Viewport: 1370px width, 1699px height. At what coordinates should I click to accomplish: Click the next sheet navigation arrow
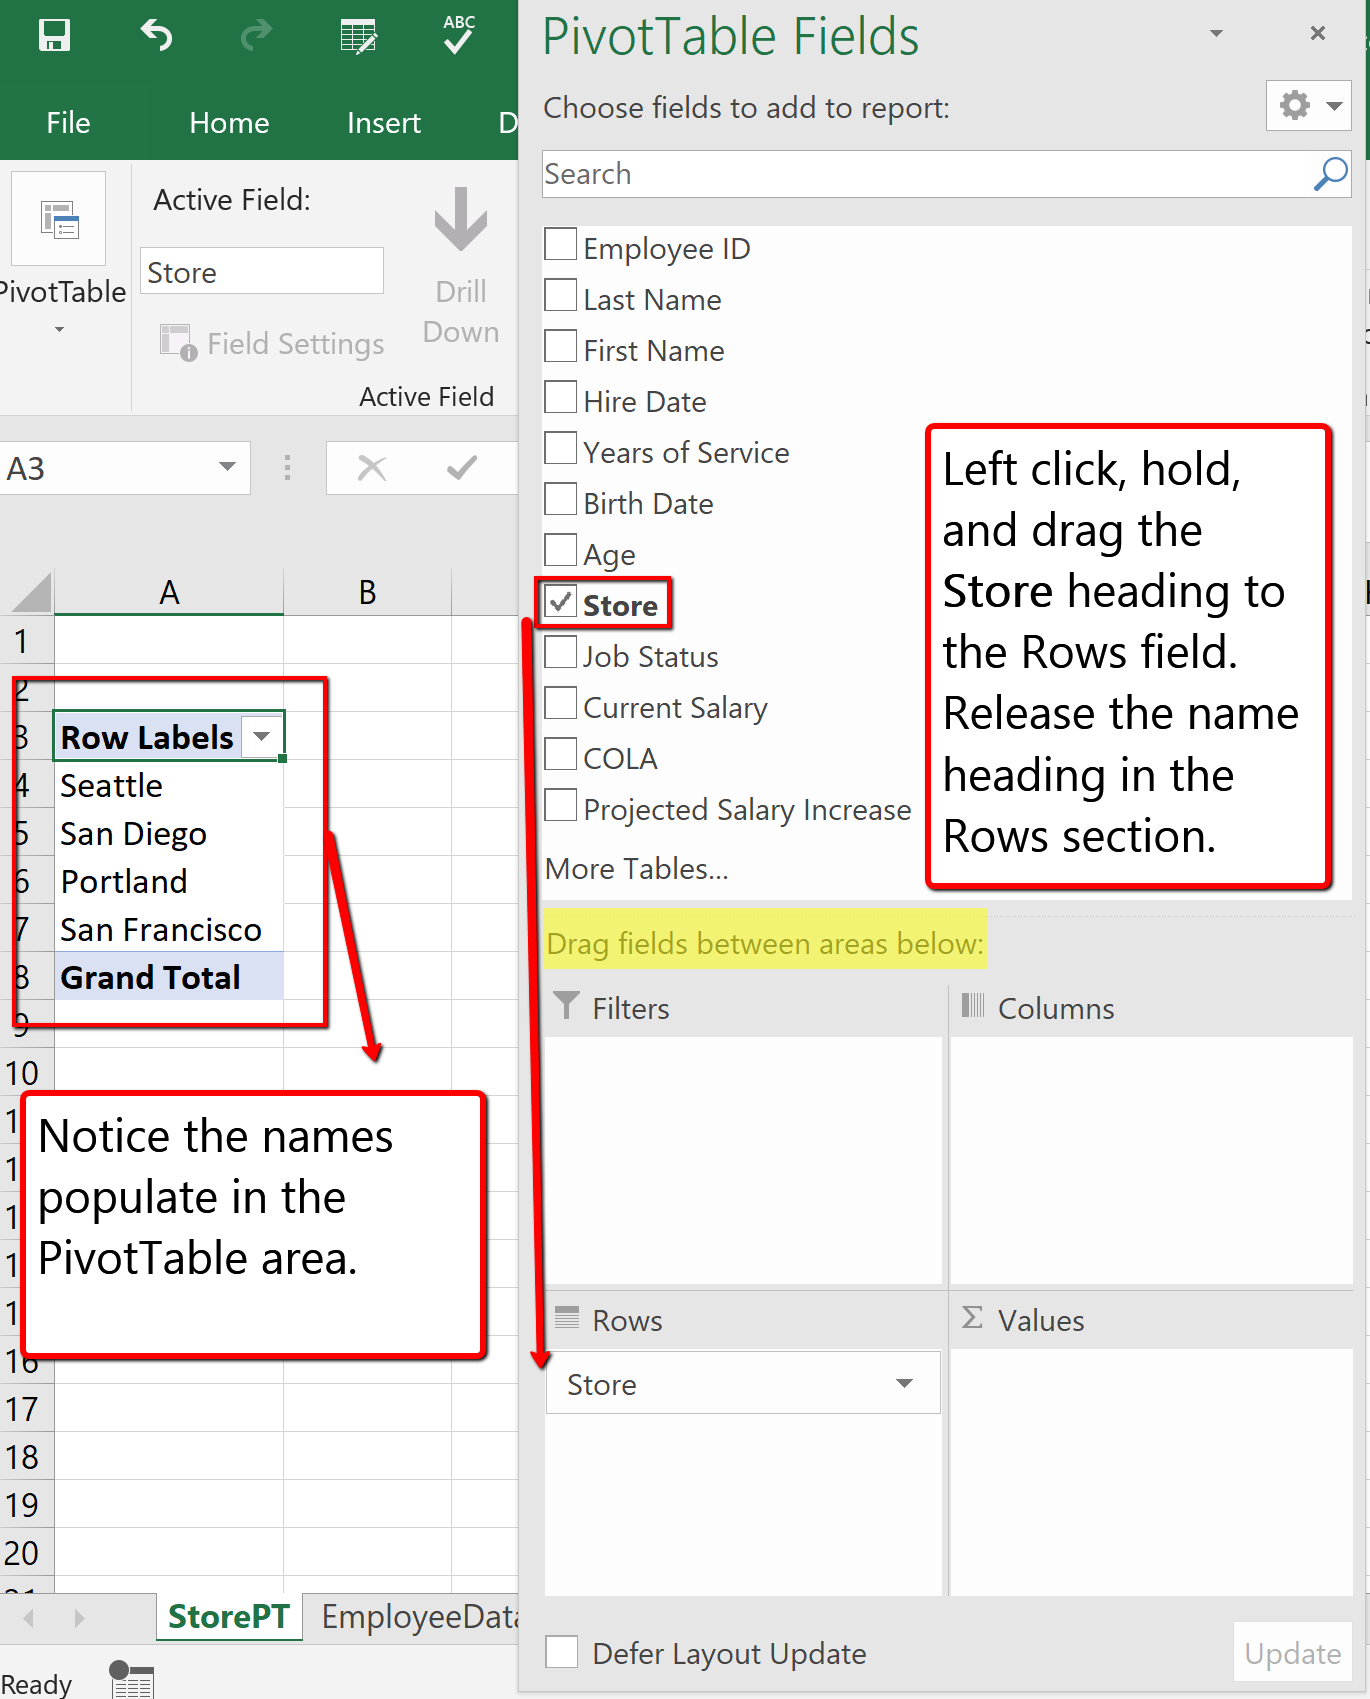coord(79,1617)
